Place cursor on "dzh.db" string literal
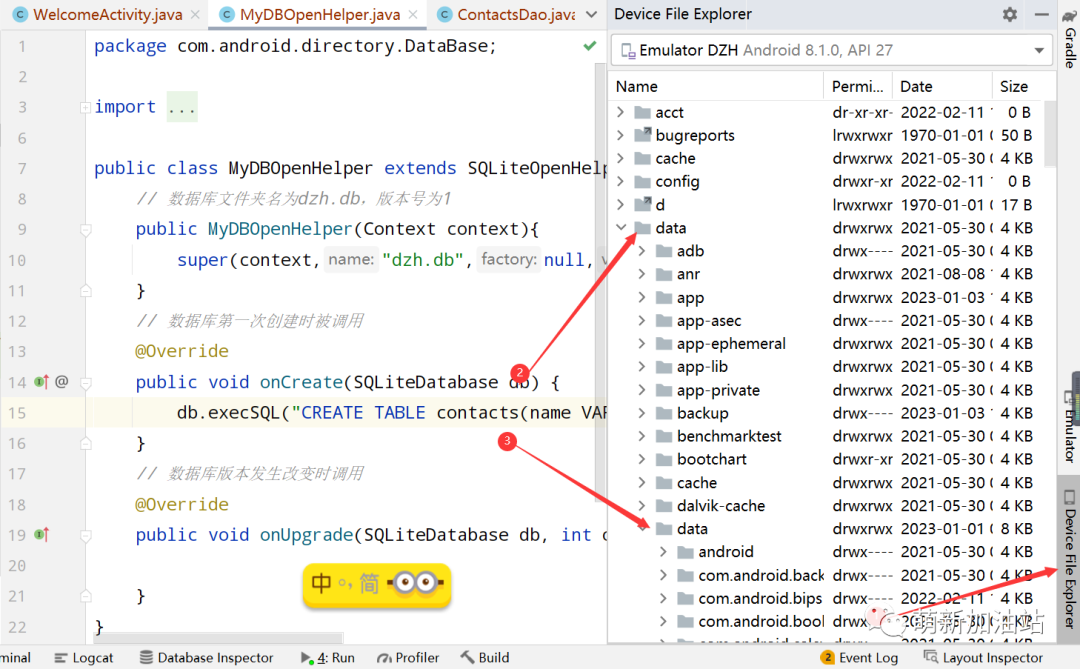The height and width of the screenshot is (669, 1080). click(x=422, y=260)
